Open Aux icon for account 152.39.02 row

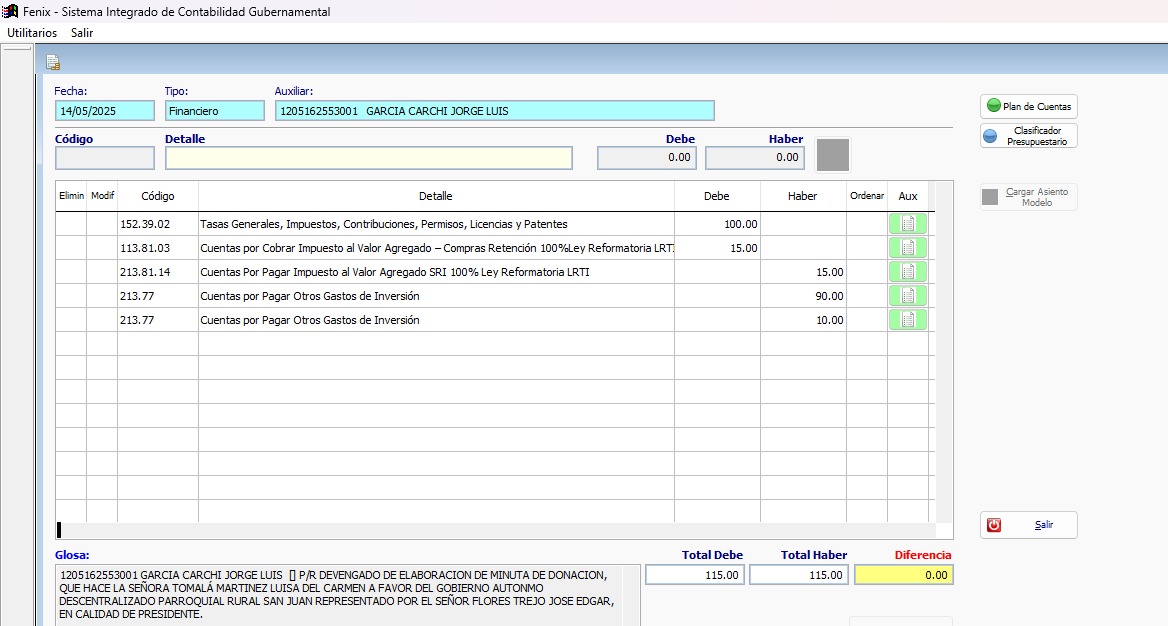[x=907, y=224]
